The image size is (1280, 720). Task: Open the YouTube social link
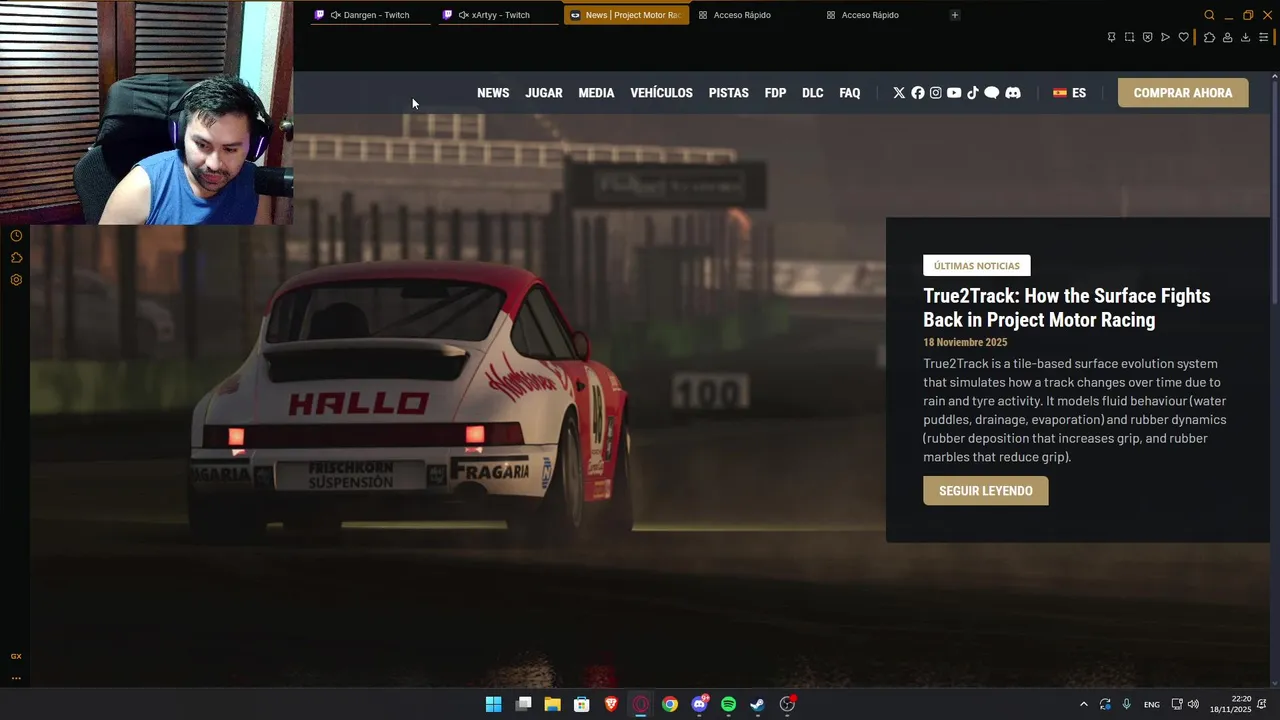(x=954, y=93)
